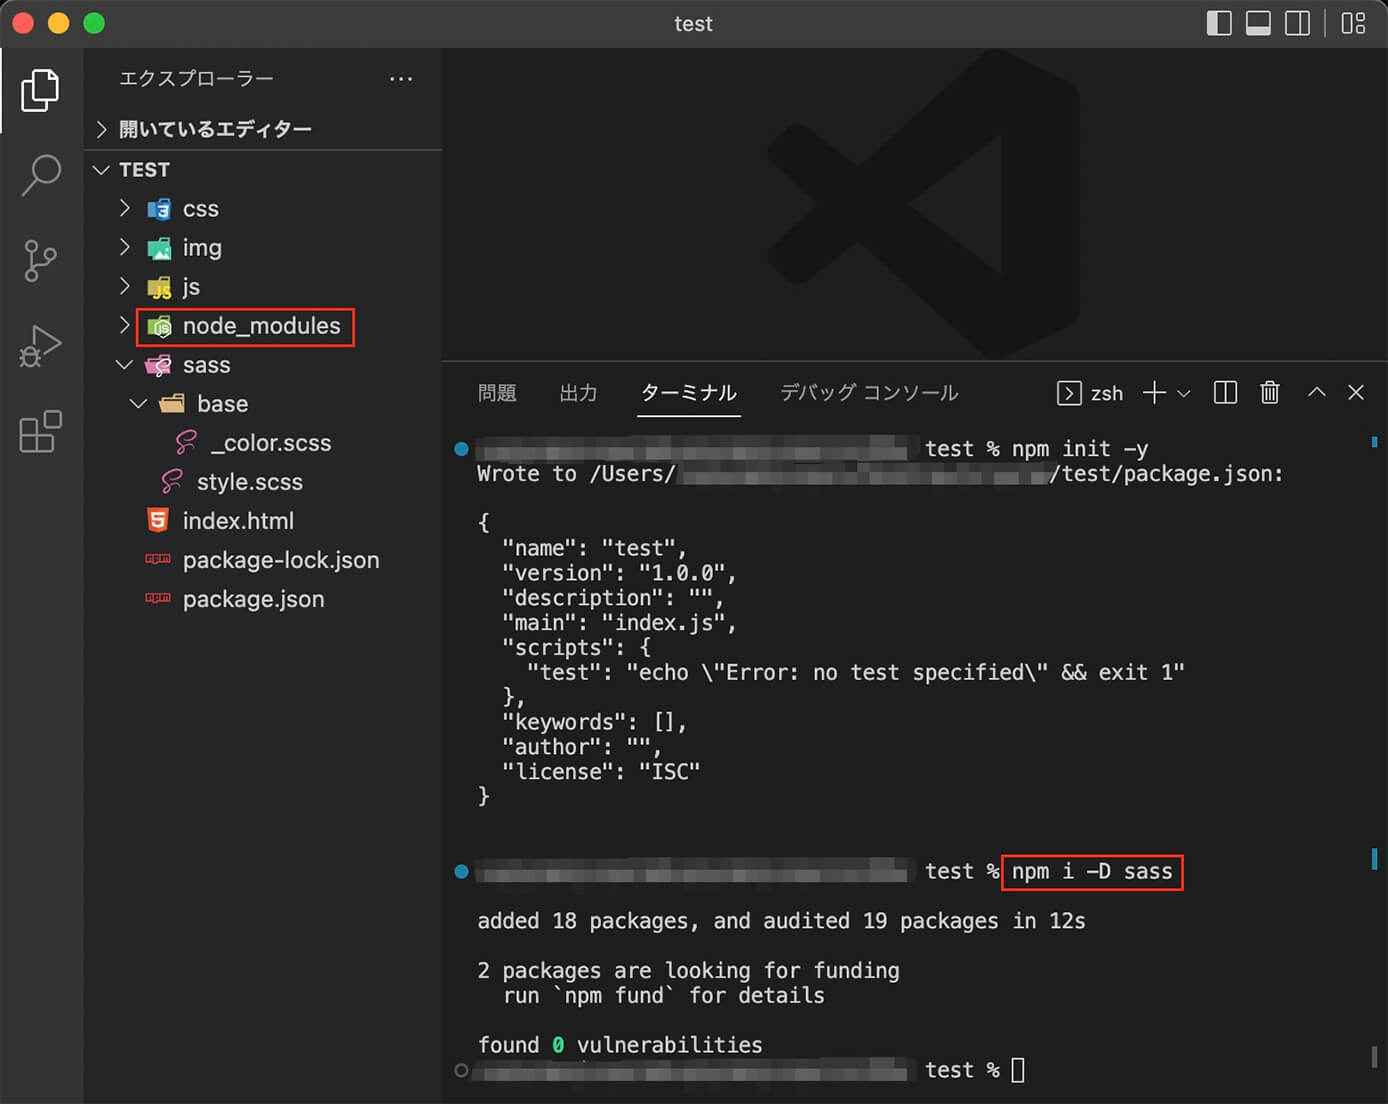Collapse the base folder chevron
The height and width of the screenshot is (1104, 1388).
(x=138, y=404)
